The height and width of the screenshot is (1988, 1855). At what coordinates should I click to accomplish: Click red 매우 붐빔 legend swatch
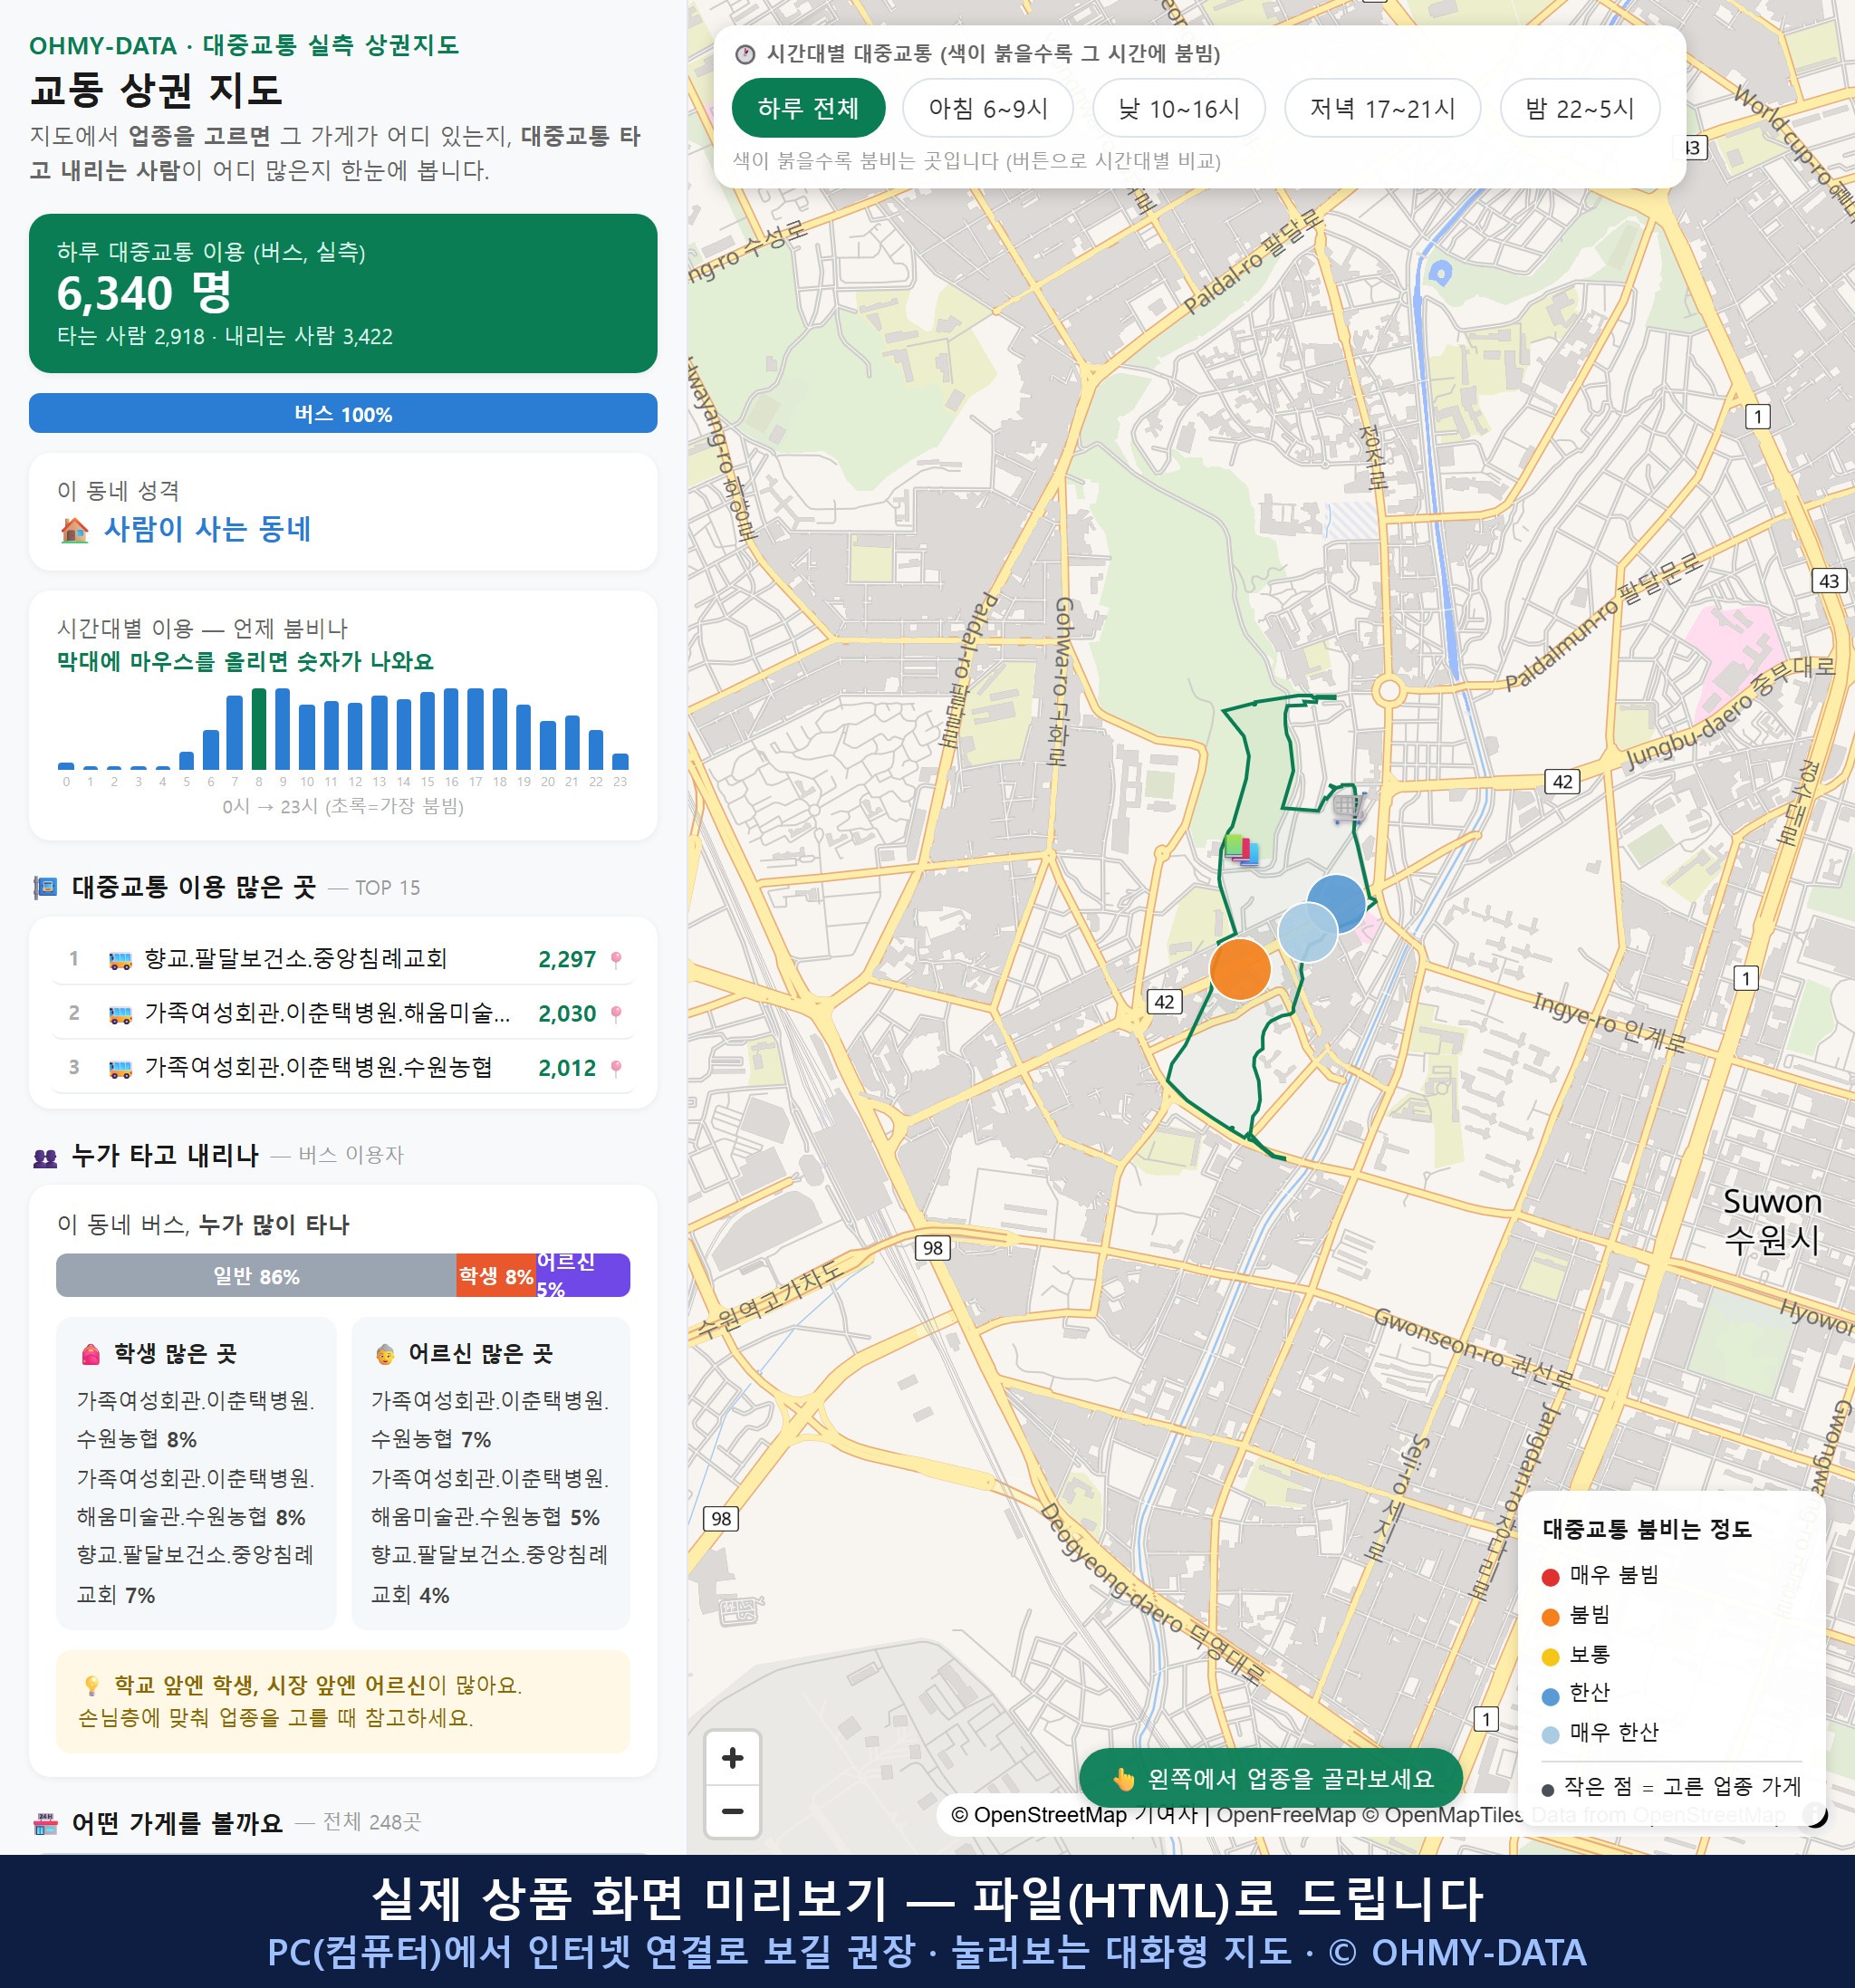click(x=1551, y=1577)
